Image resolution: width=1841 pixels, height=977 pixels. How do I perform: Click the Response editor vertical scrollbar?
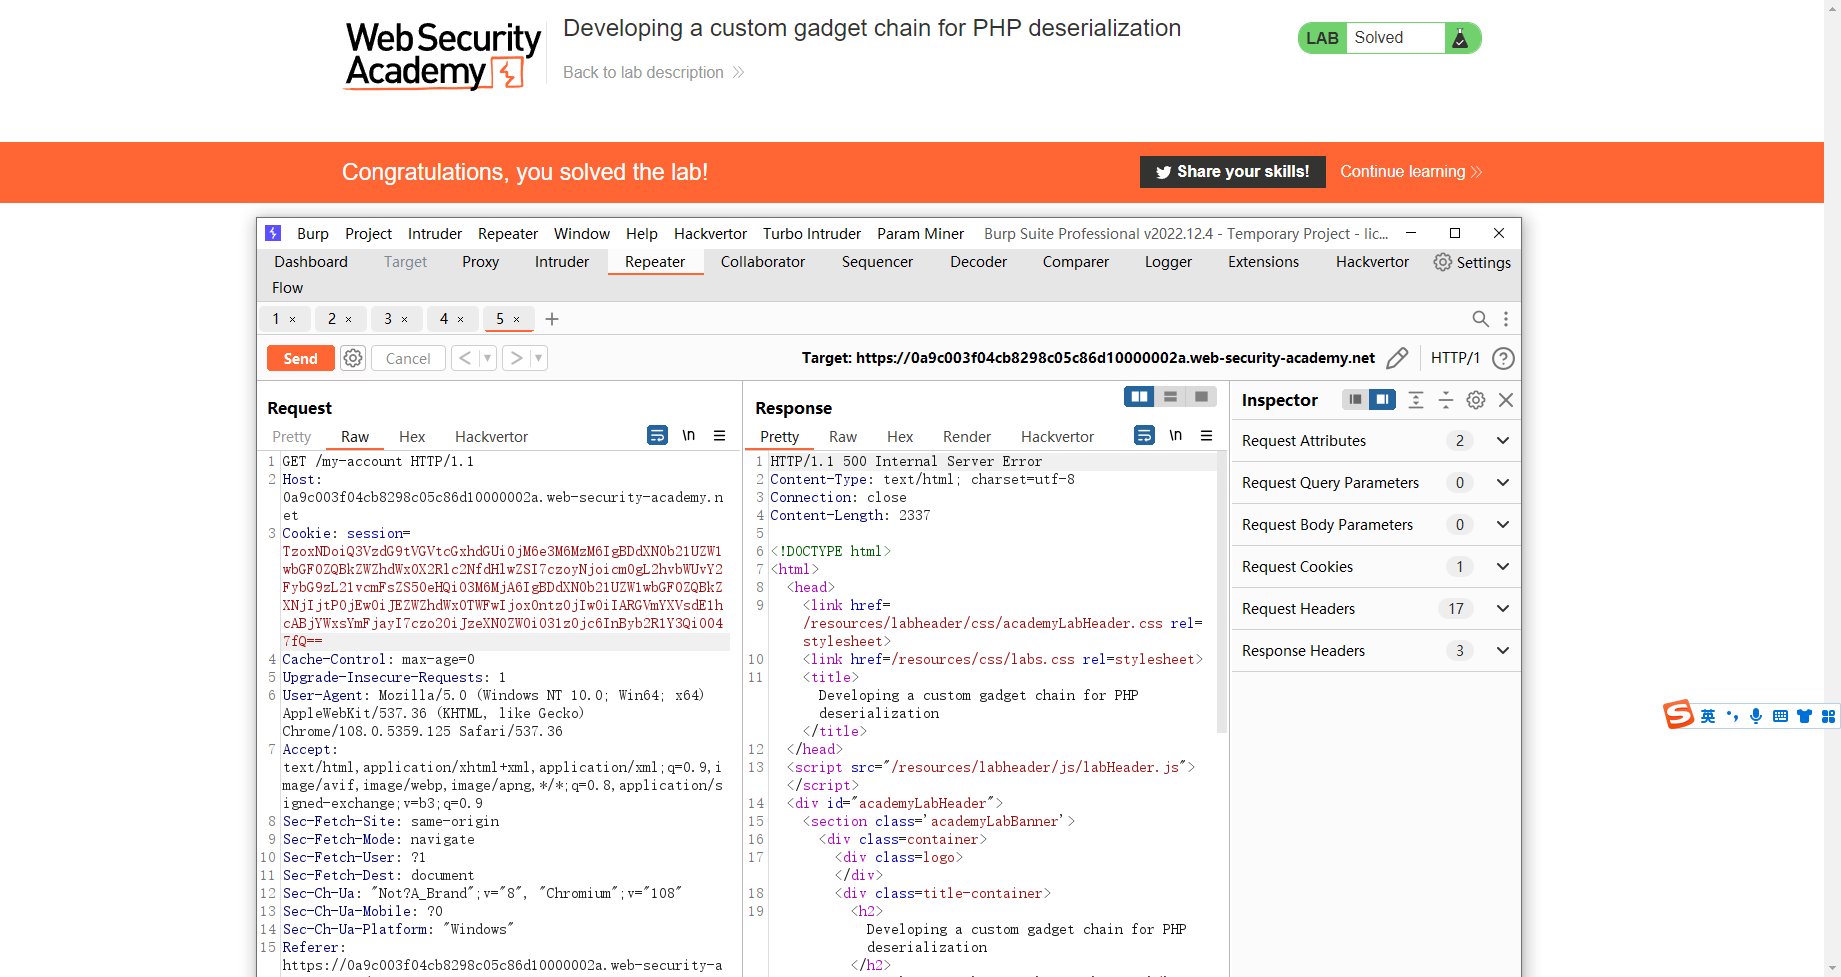(x=1221, y=590)
